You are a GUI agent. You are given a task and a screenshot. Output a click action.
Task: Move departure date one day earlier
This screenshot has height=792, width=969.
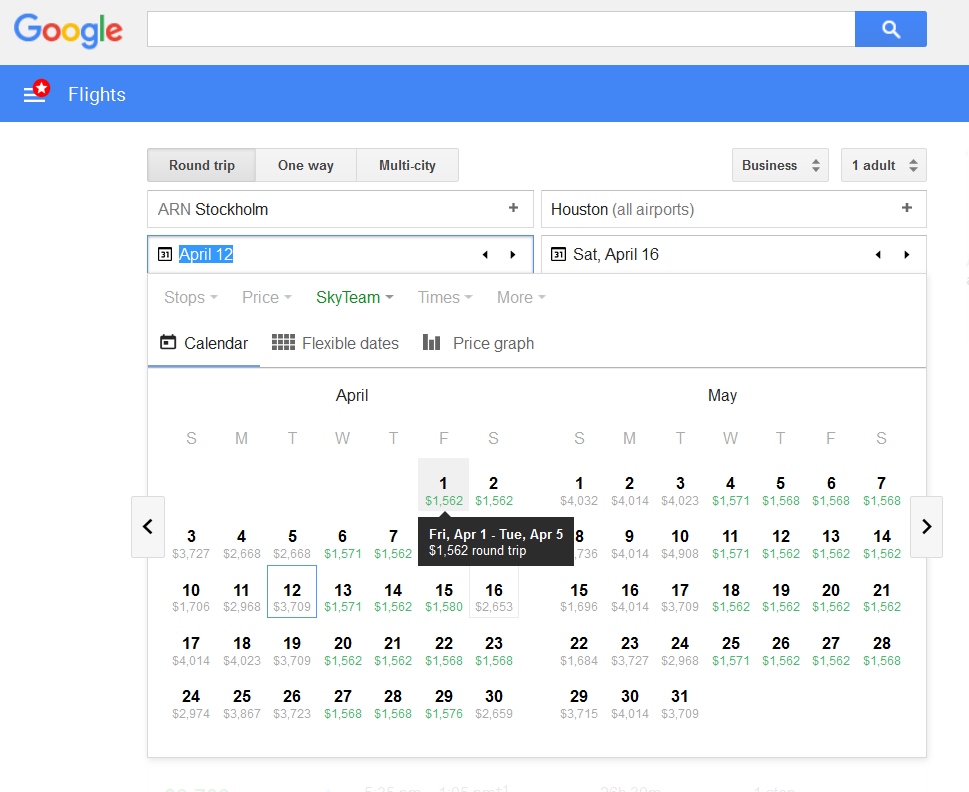pyautogui.click(x=485, y=255)
